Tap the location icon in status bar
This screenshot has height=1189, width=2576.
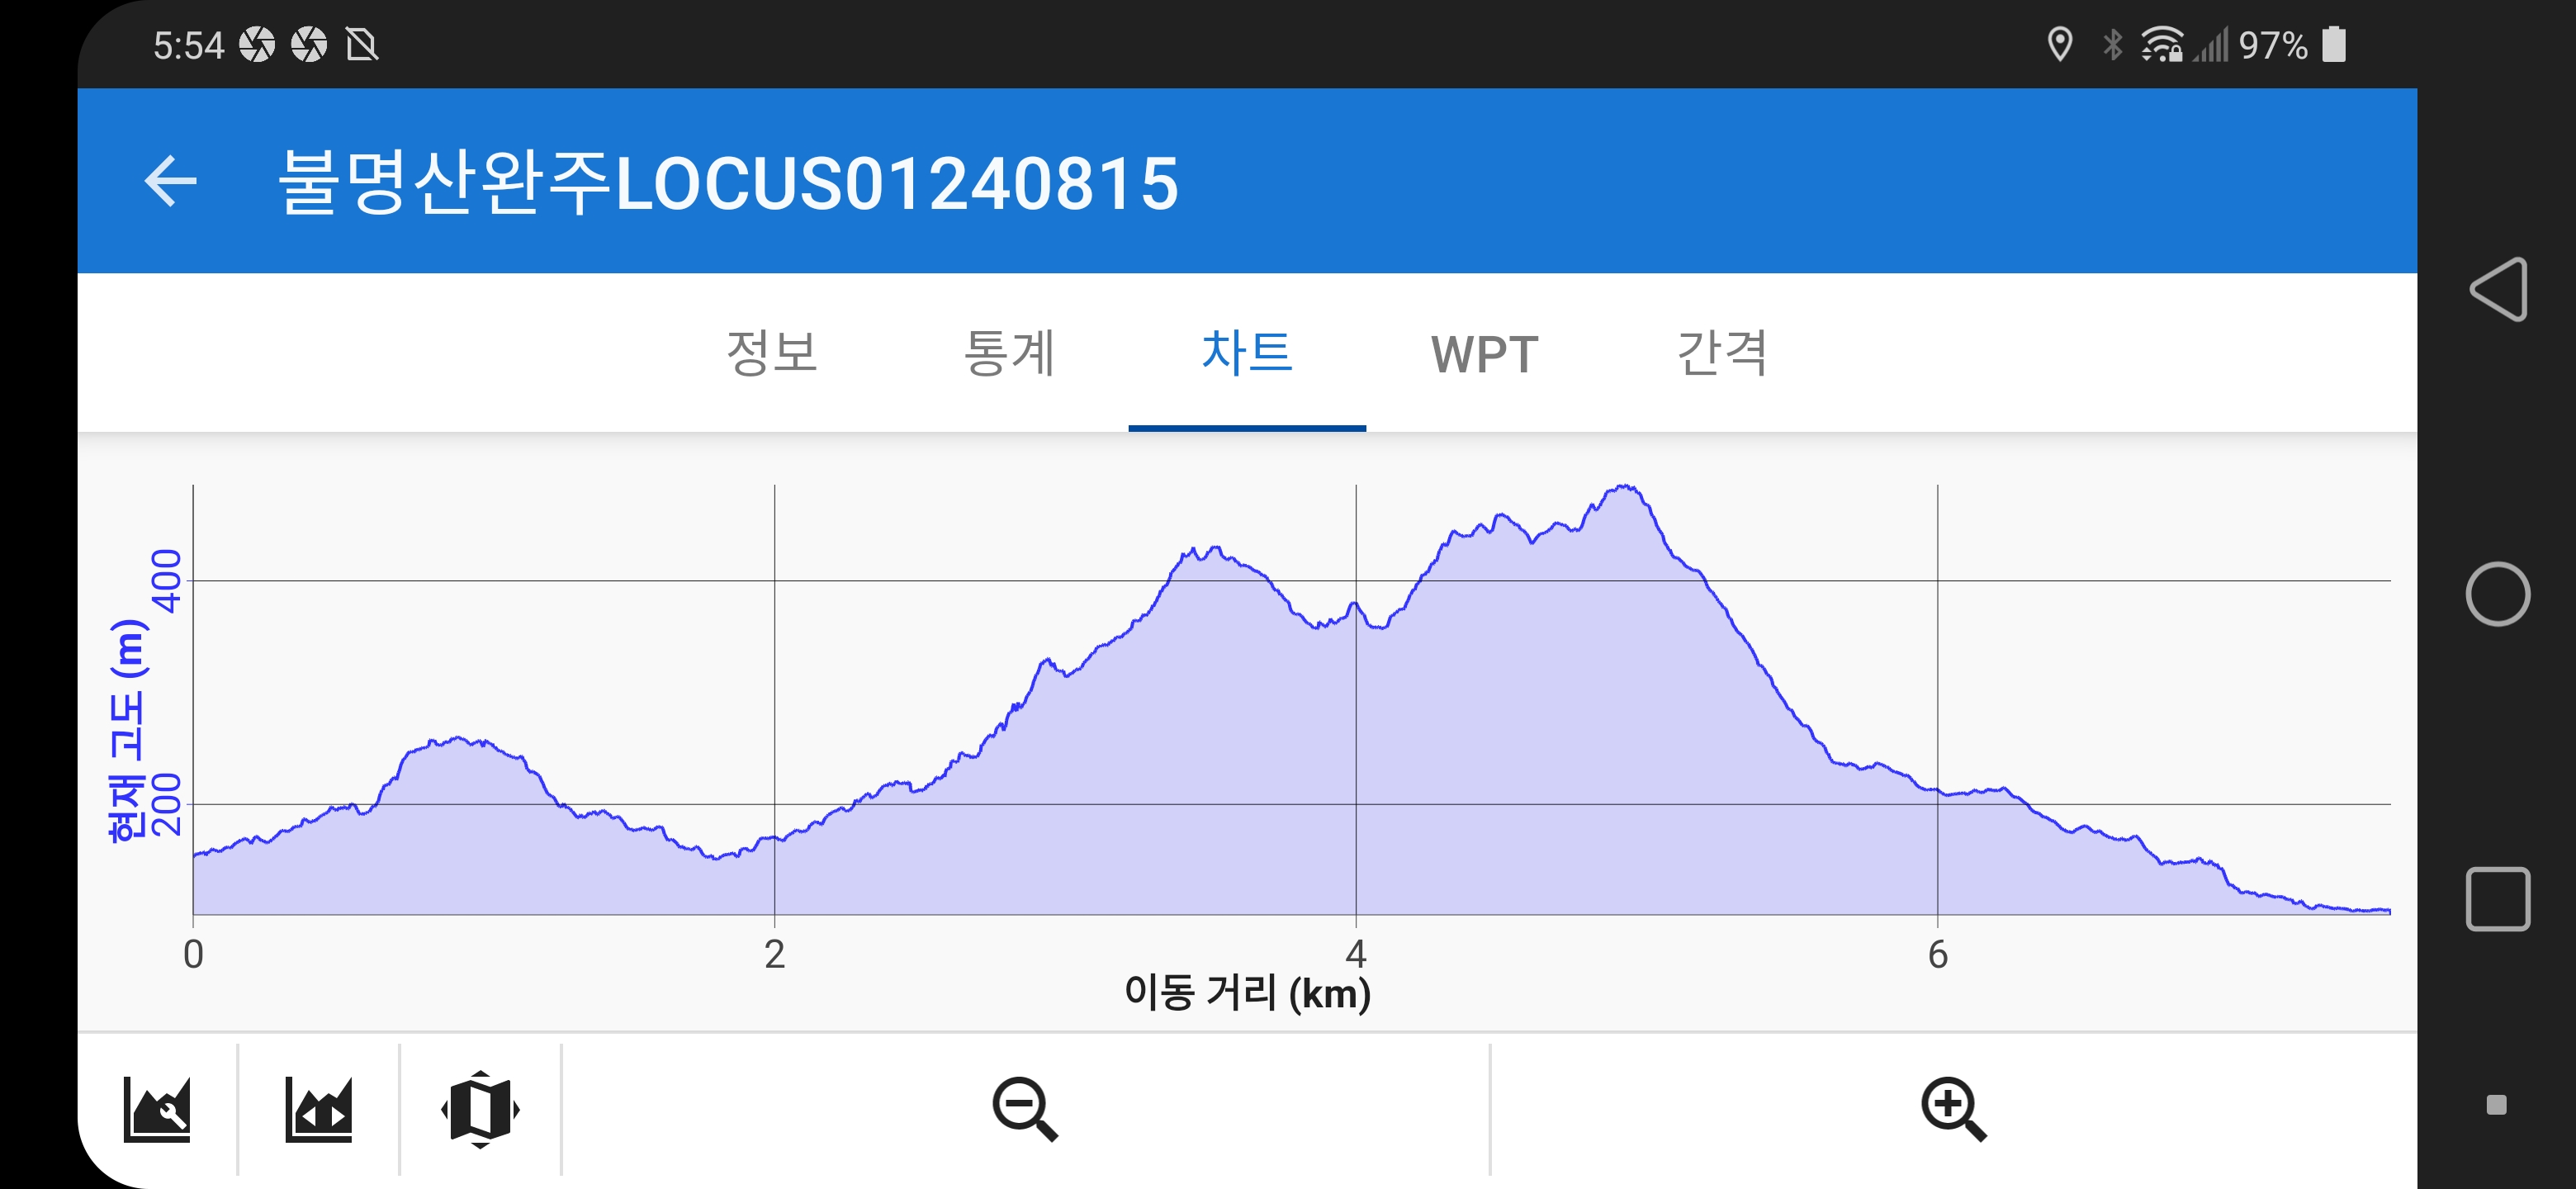[2059, 45]
